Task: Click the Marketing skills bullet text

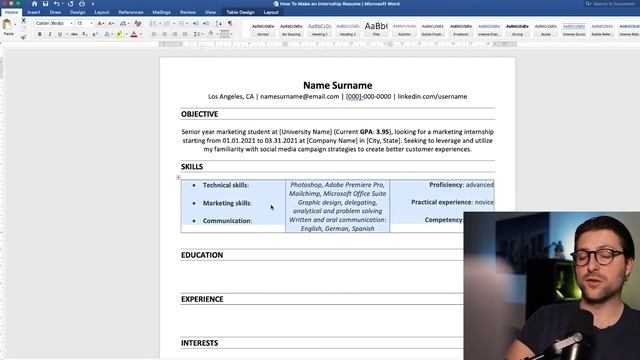Action: [227, 203]
